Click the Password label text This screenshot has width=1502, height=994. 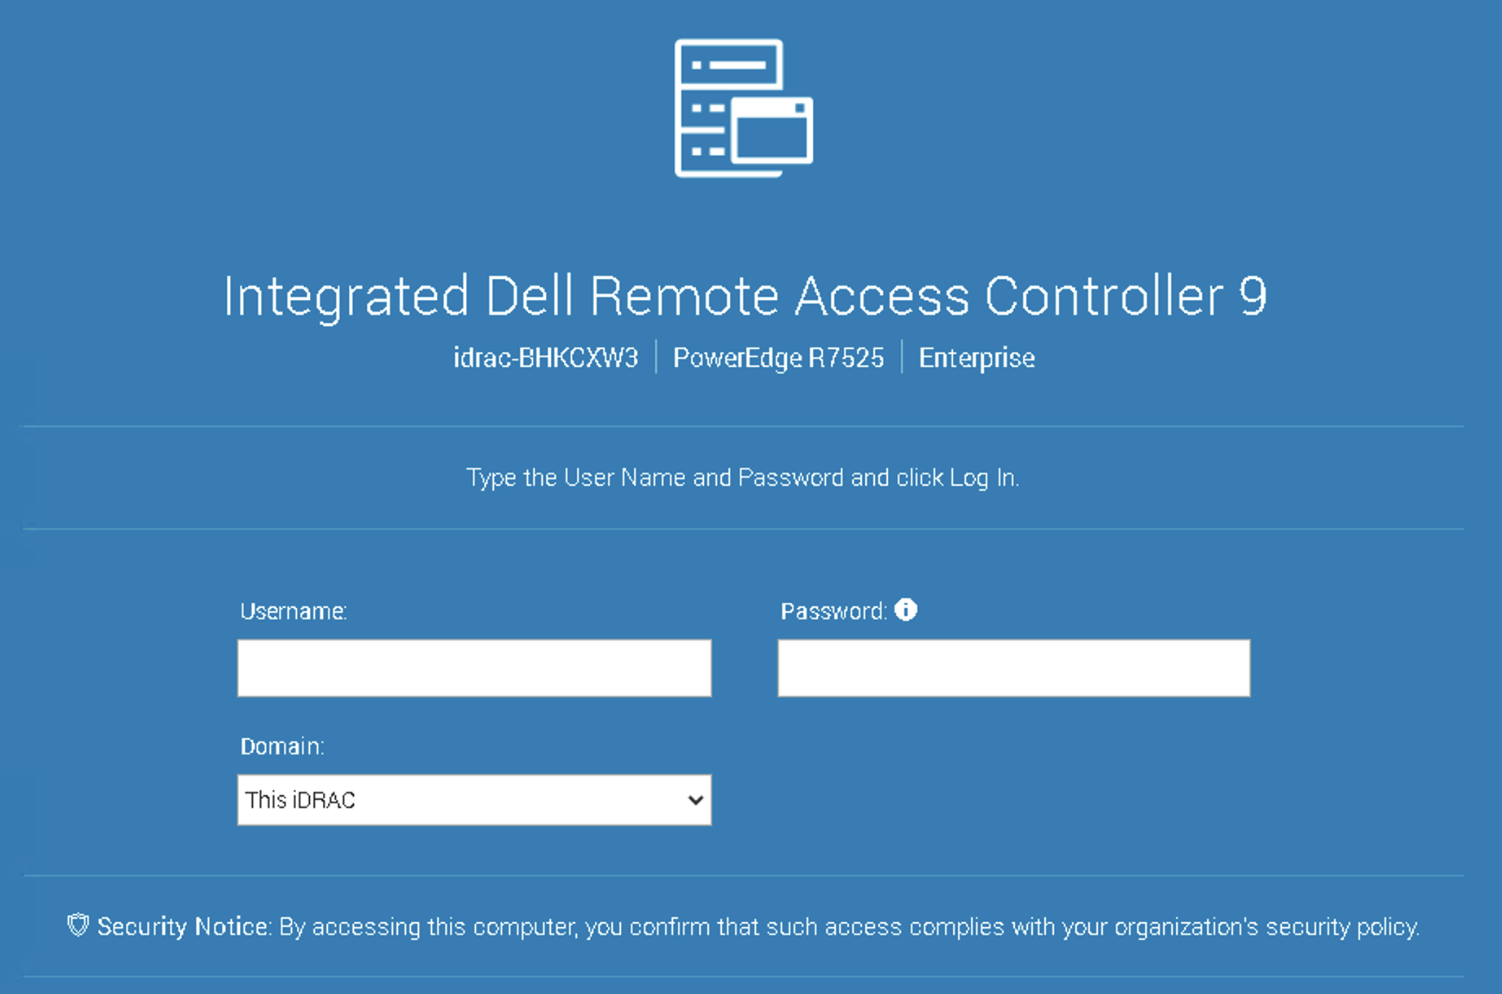[834, 611]
